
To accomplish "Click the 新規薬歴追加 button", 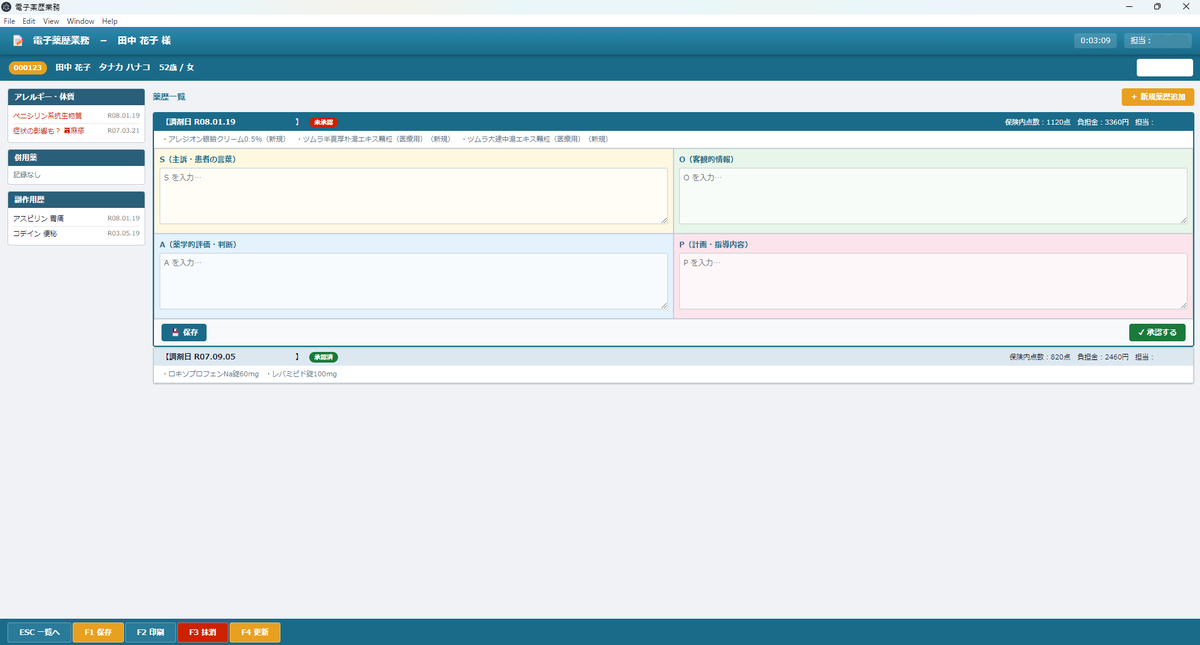I will [1158, 97].
